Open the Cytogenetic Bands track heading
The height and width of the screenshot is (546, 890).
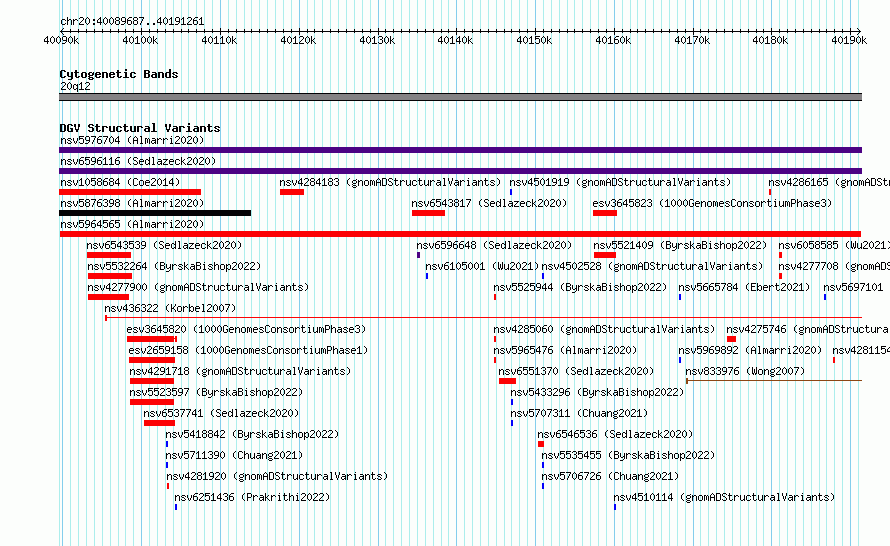[119, 74]
